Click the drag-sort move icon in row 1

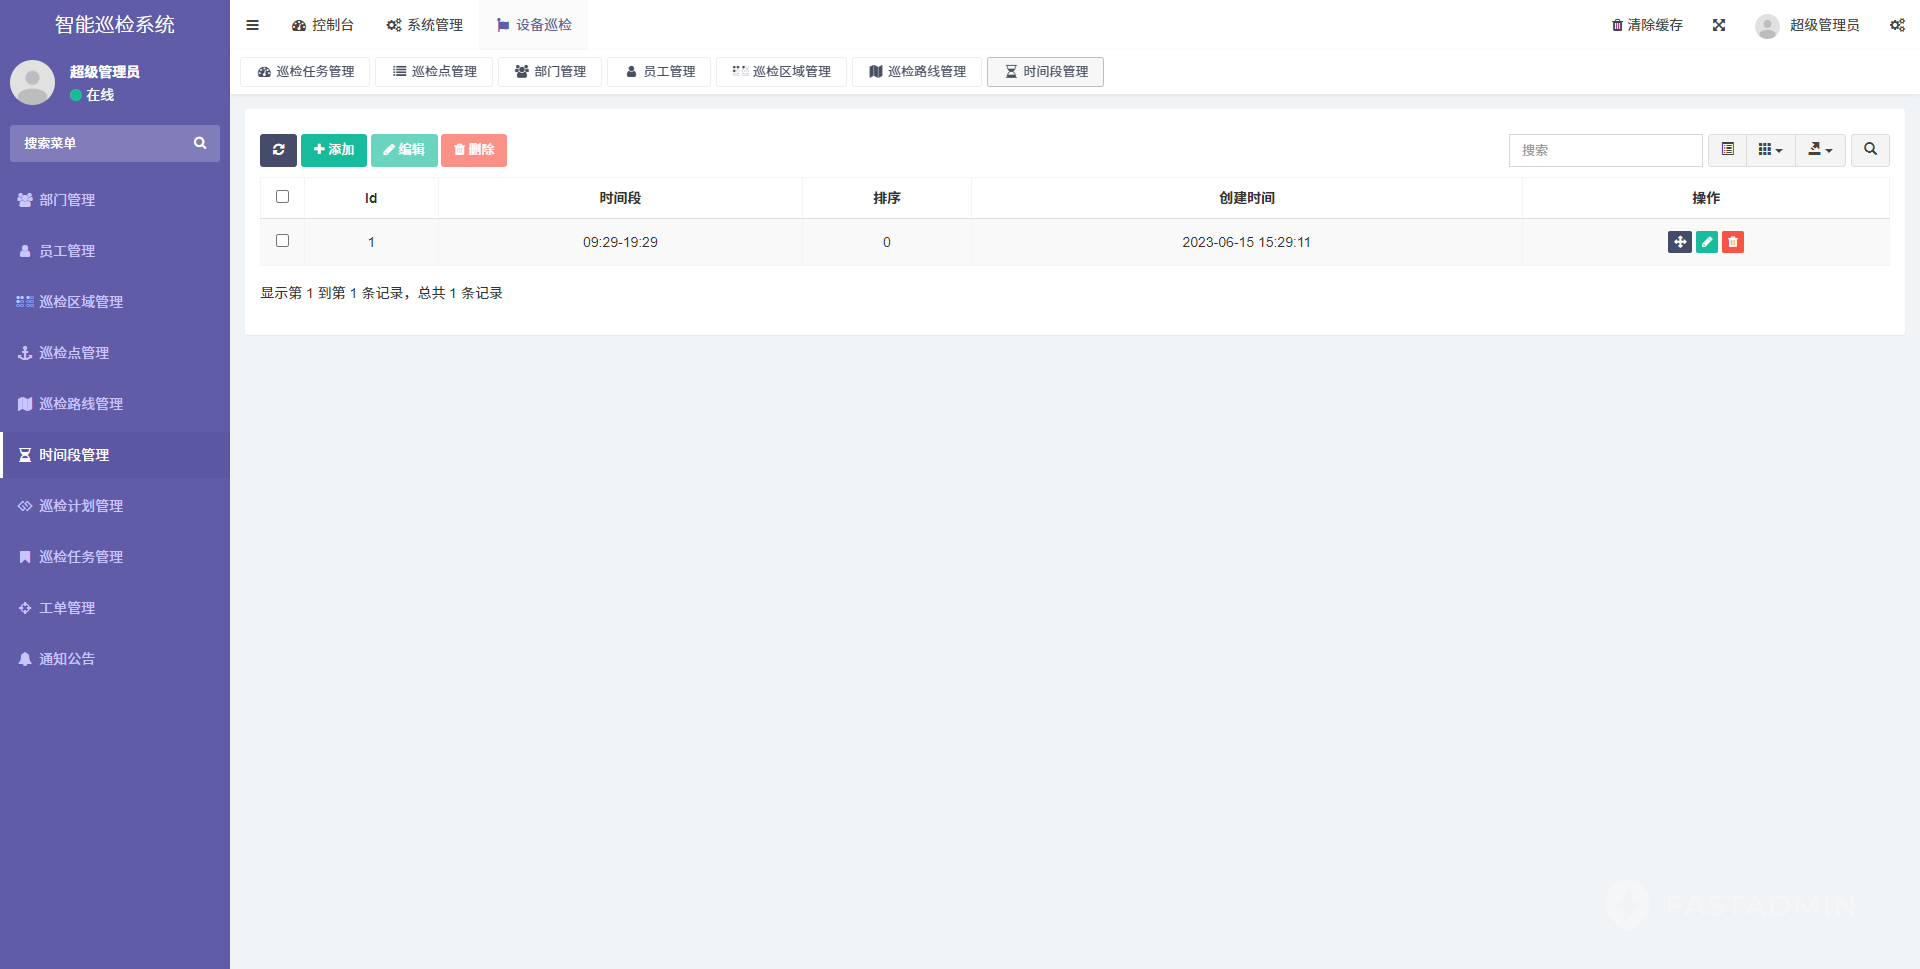point(1679,242)
